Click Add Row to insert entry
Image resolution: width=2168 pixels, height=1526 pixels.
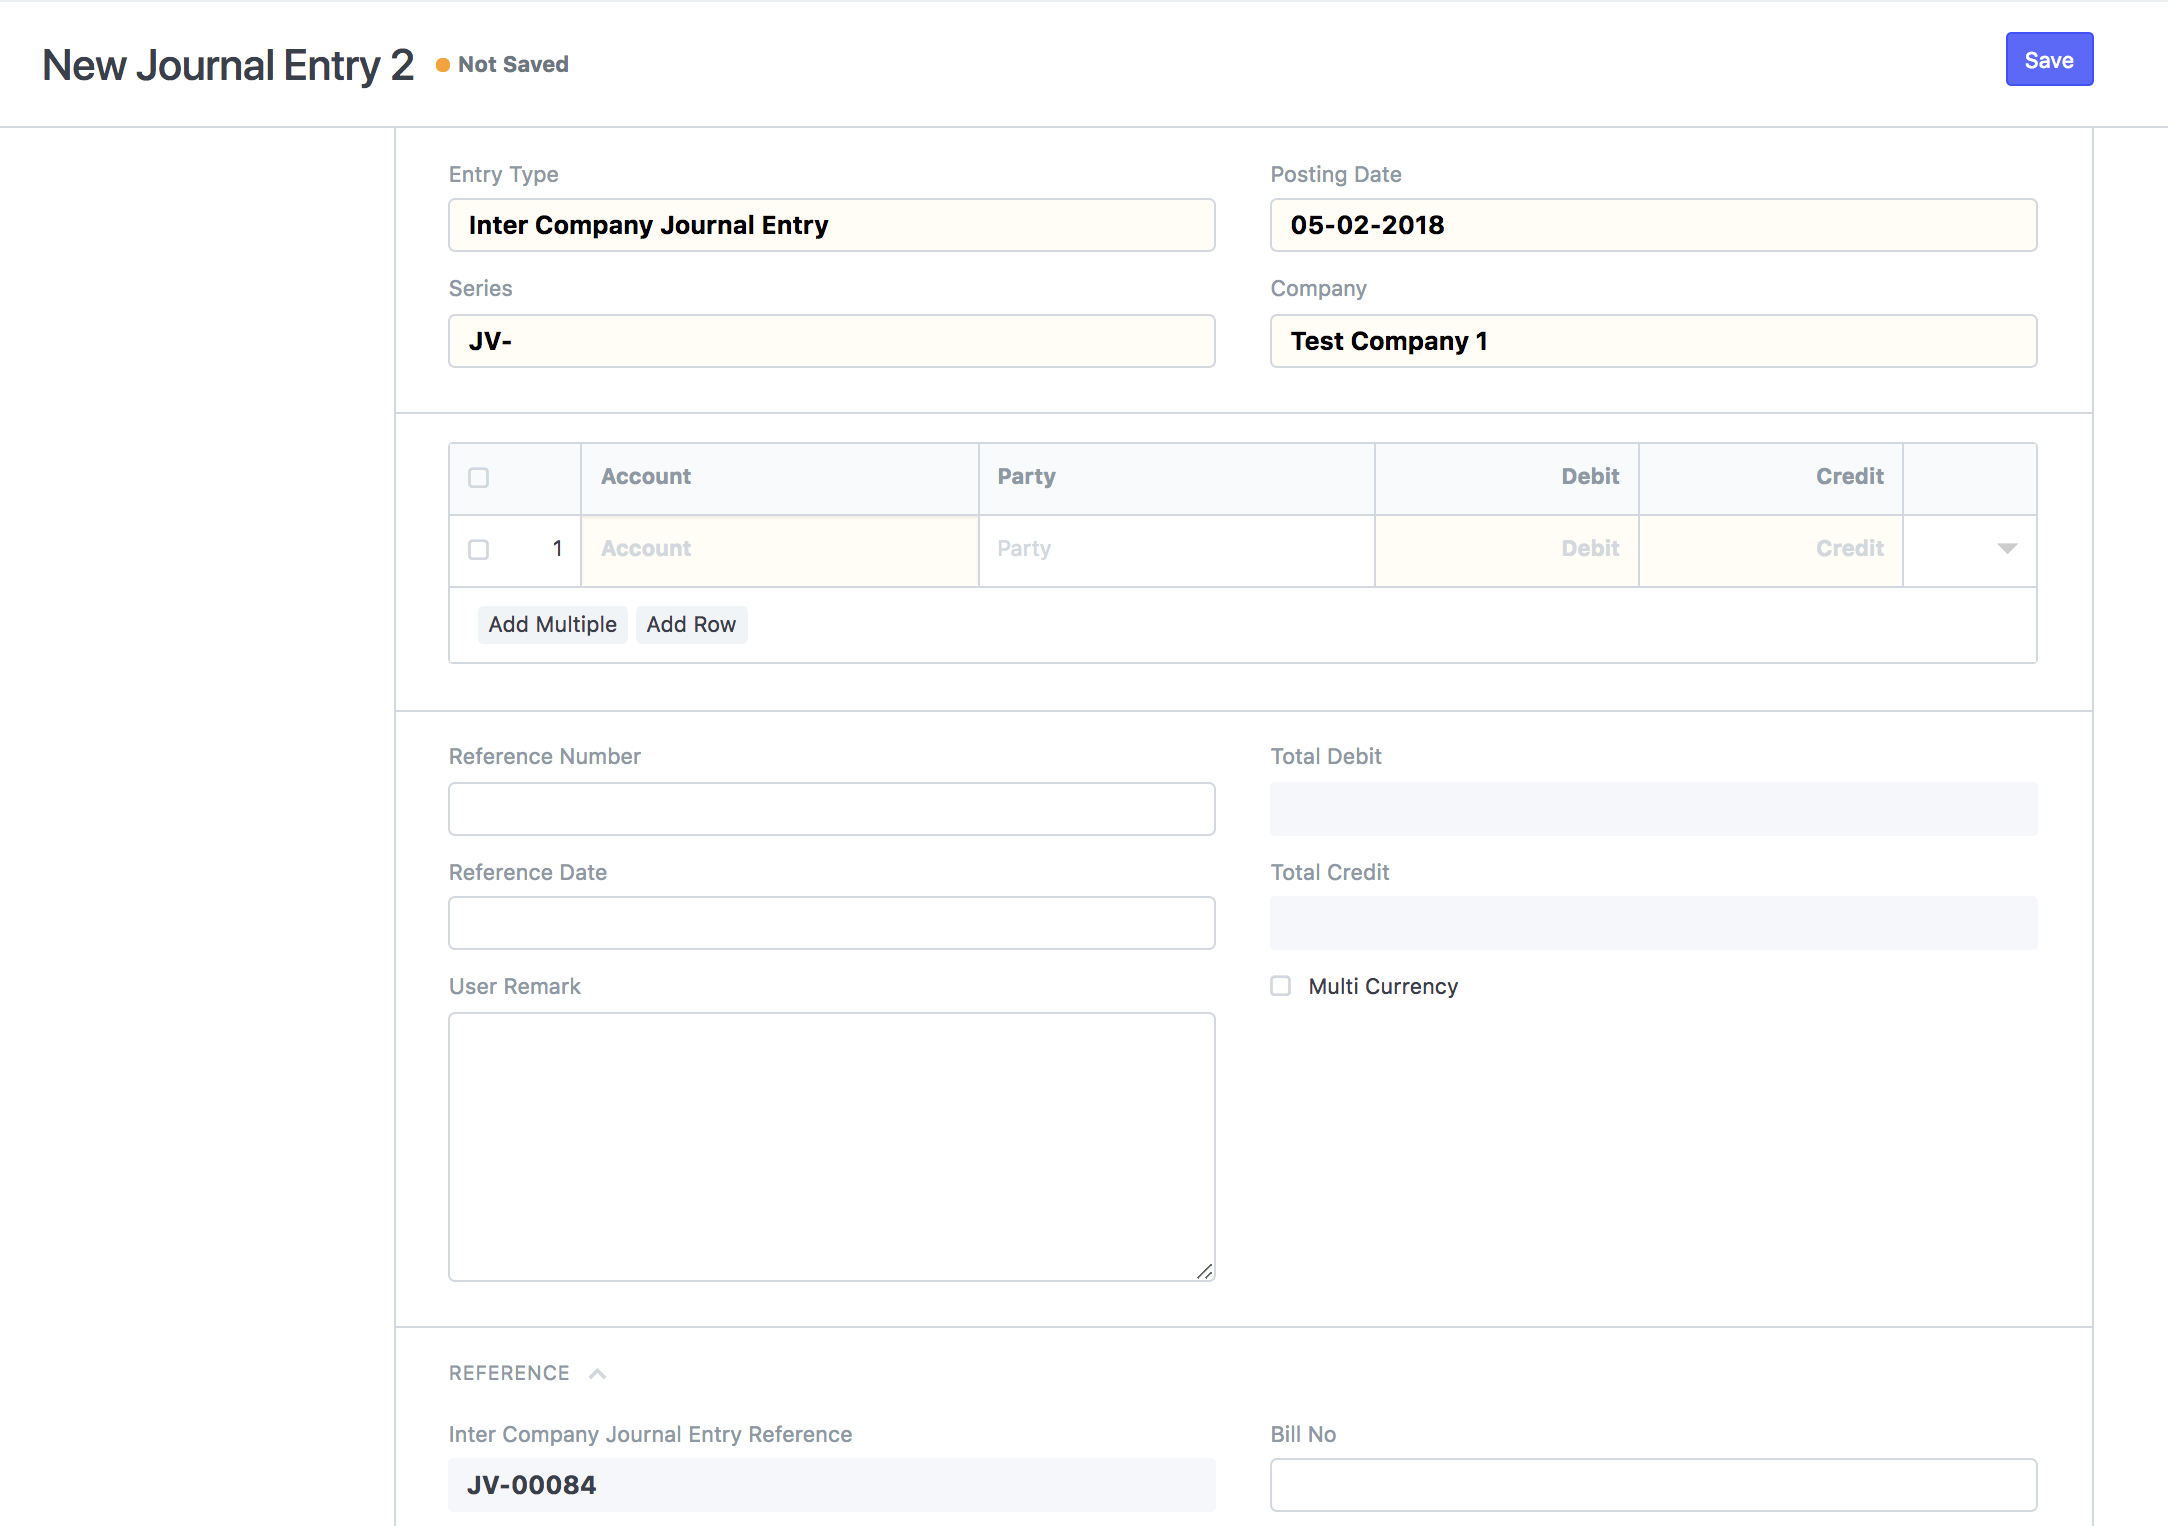[690, 623]
